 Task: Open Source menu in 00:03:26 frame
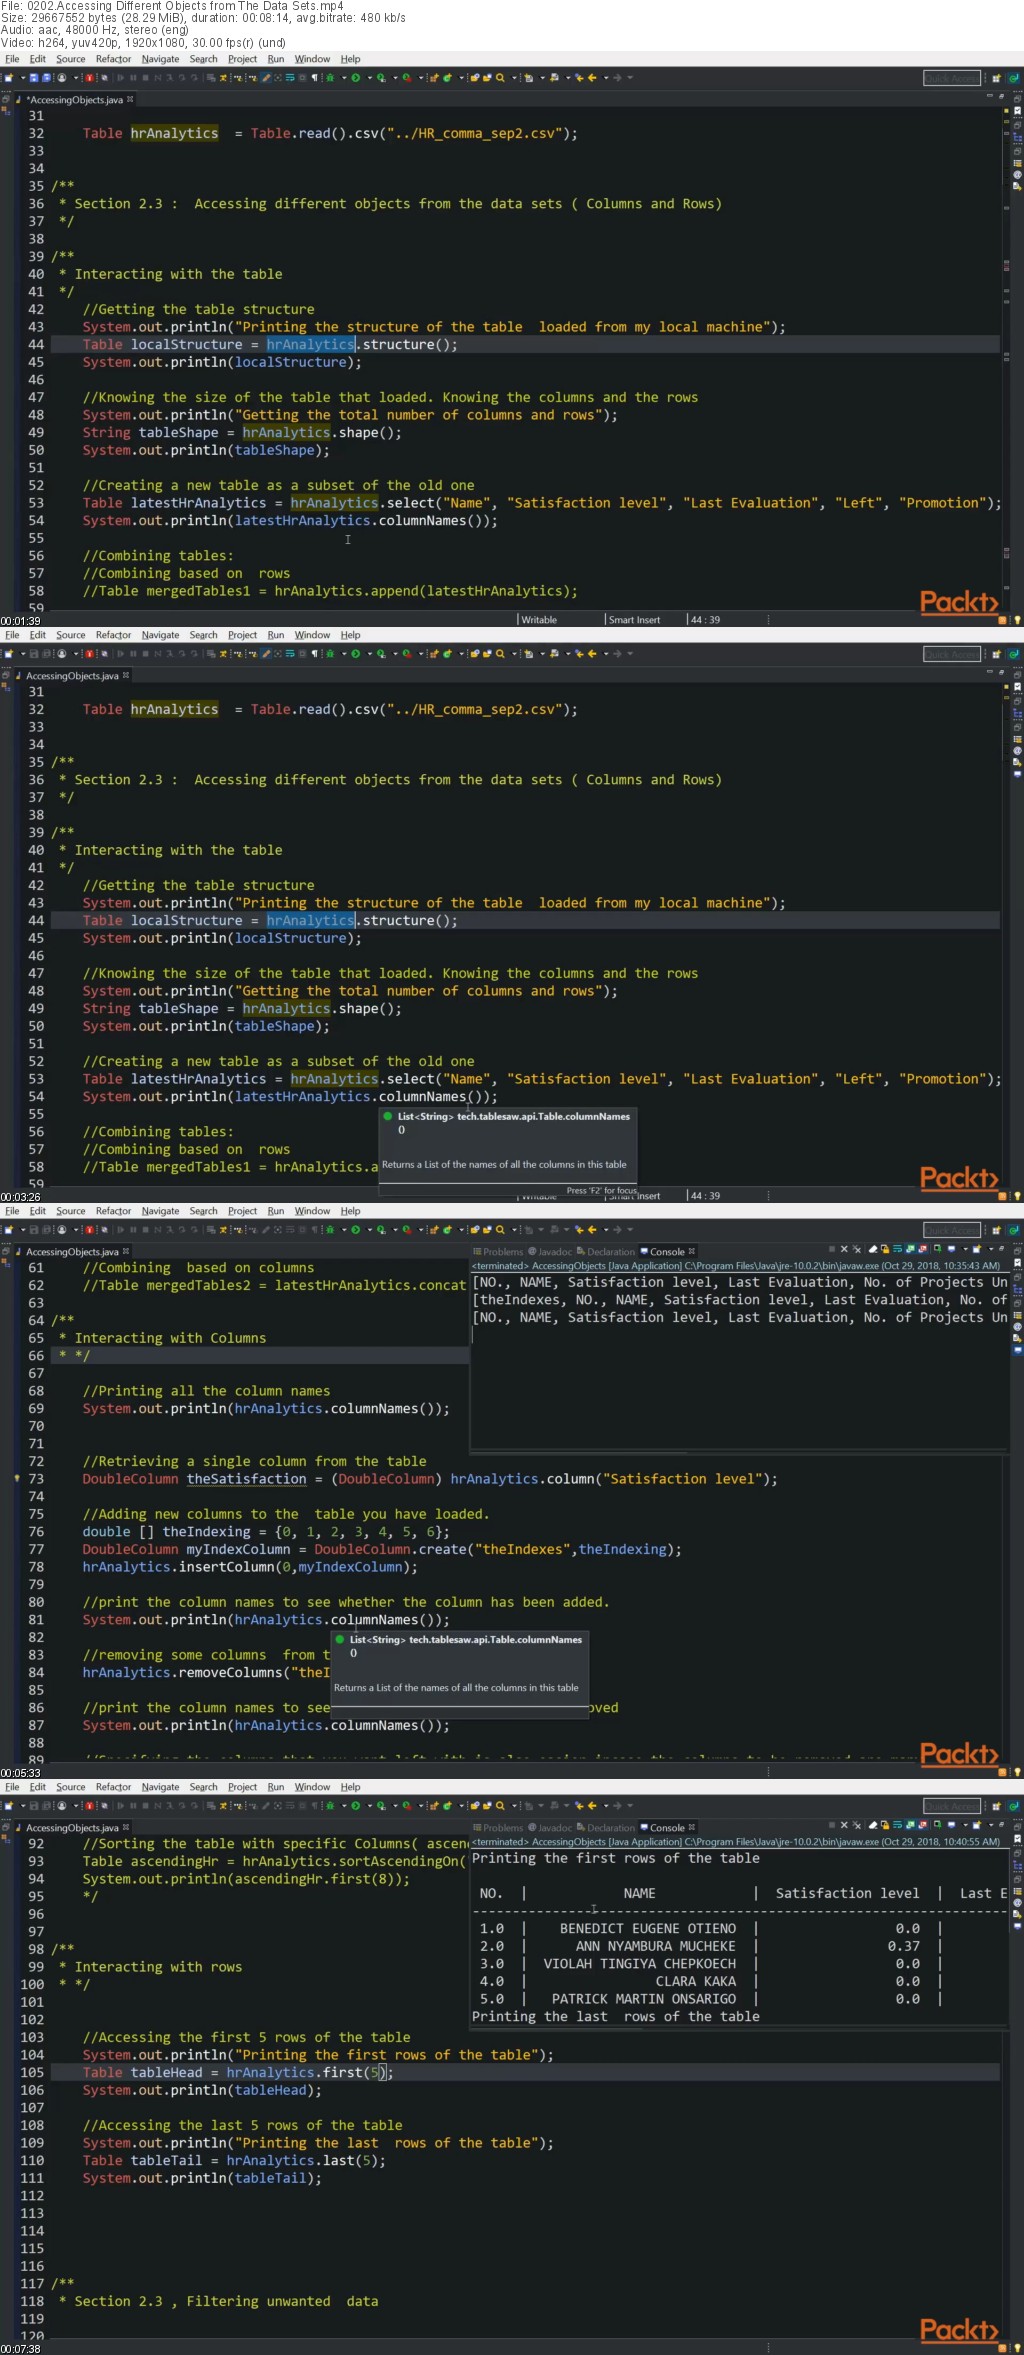70,635
